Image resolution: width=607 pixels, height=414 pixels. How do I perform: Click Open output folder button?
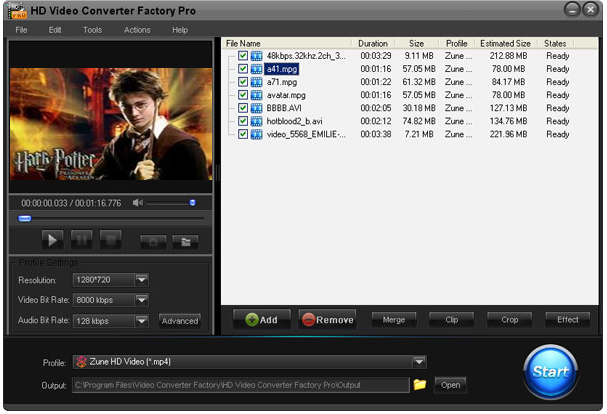[x=450, y=385]
